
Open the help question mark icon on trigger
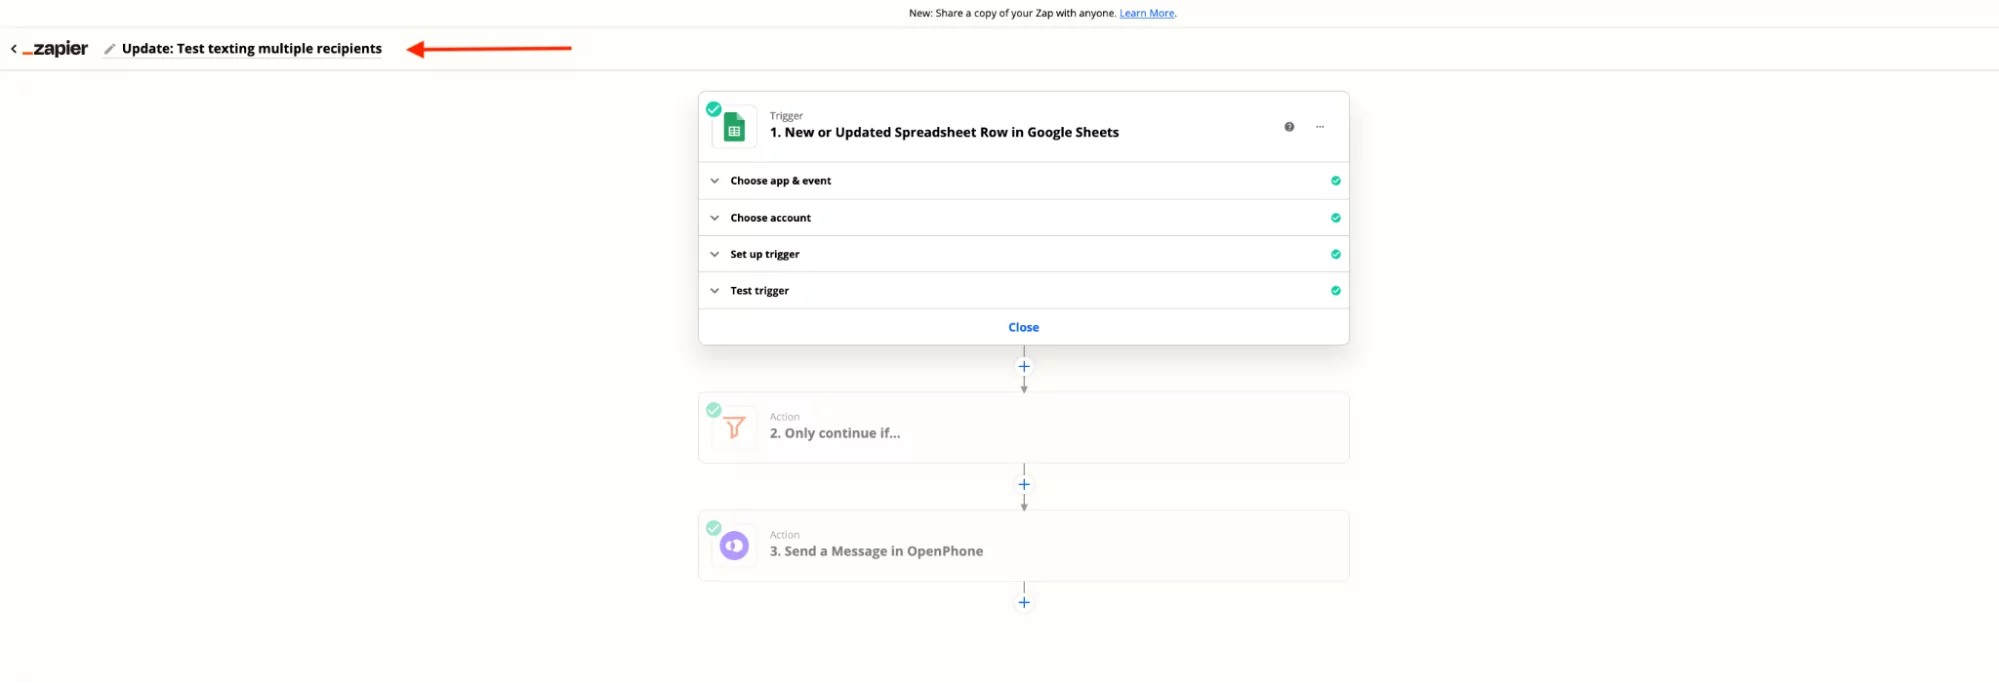click(1289, 127)
